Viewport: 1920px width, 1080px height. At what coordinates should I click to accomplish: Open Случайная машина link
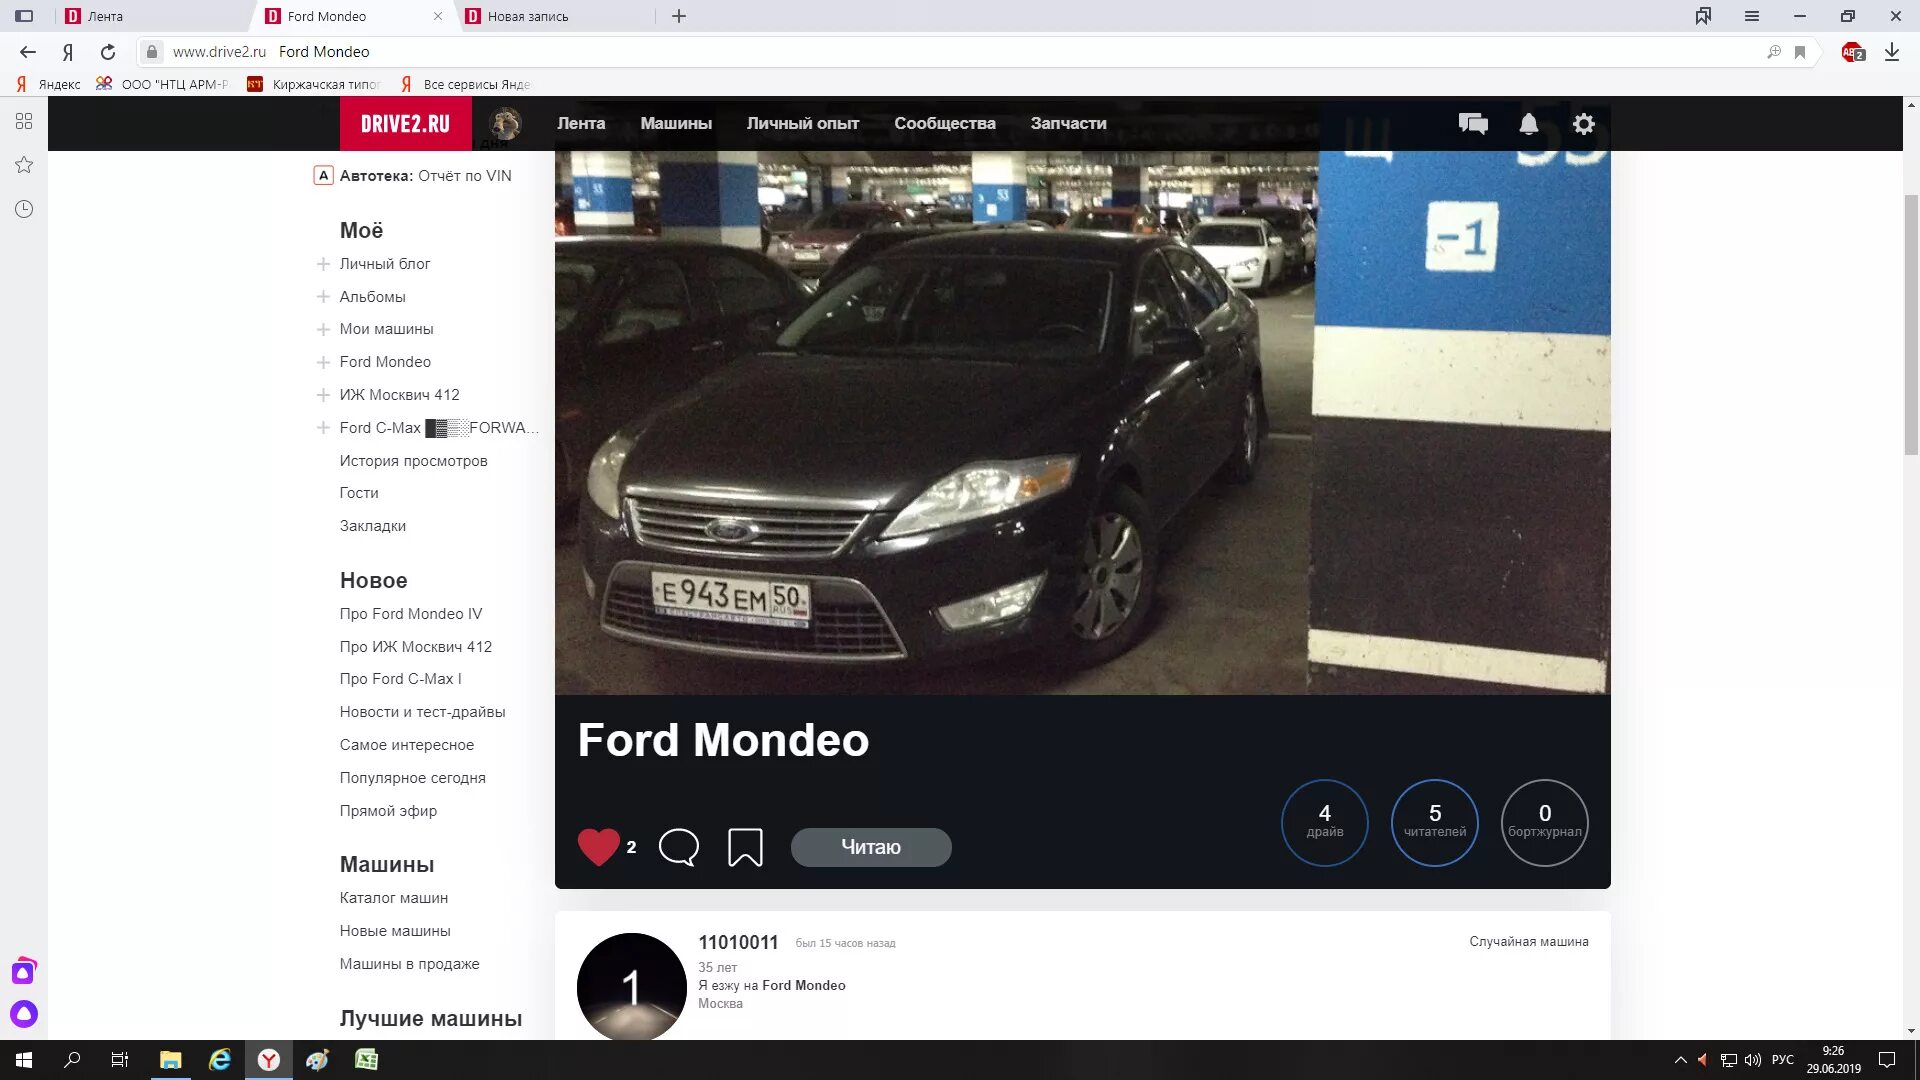click(1528, 941)
